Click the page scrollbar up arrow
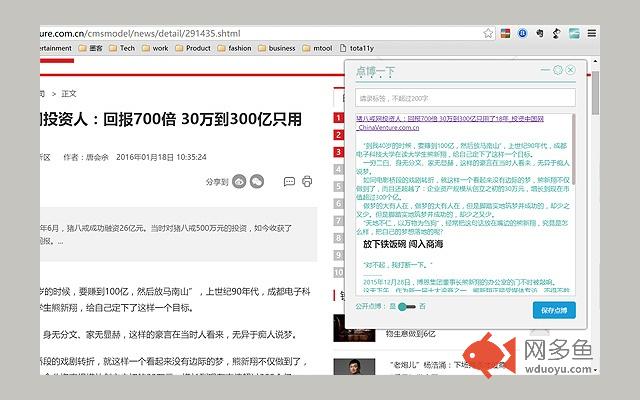The width and height of the screenshot is (640, 400). [x=596, y=61]
